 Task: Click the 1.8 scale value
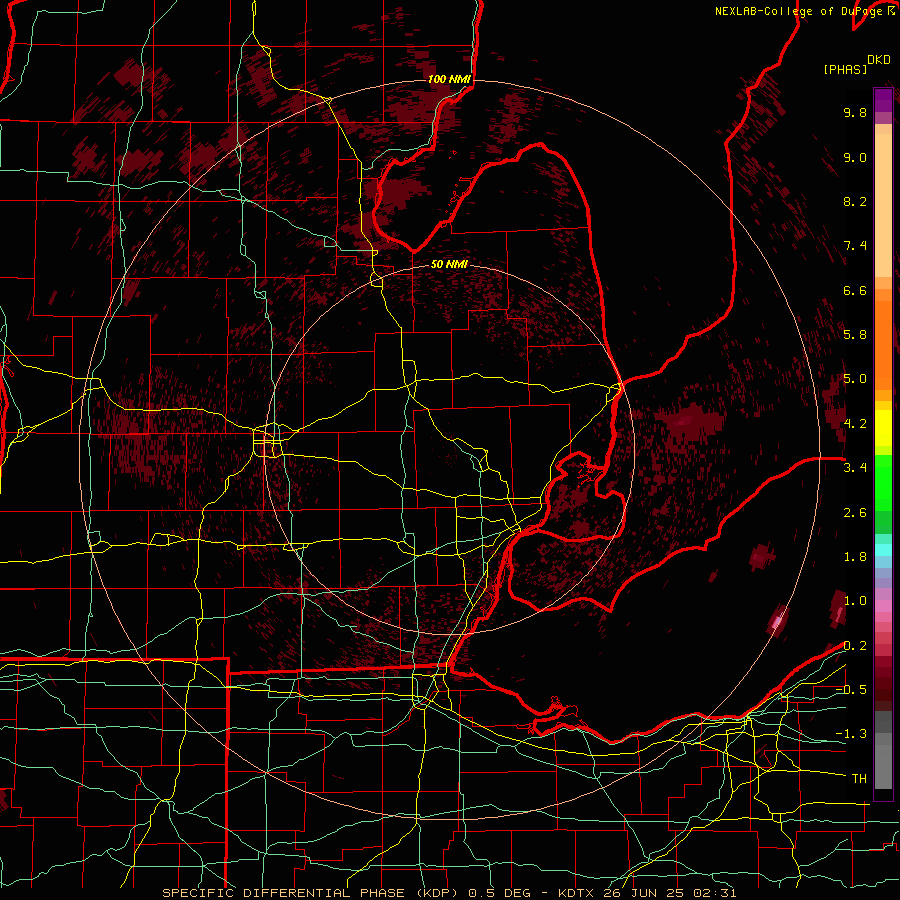[x=855, y=557]
